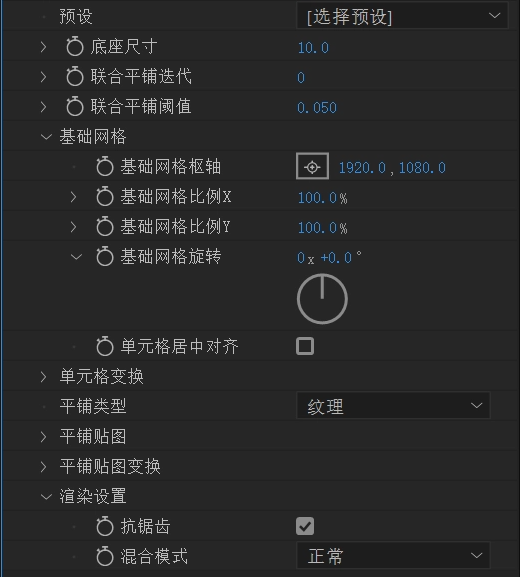Open the 平铺类型 dropdown showing 纹理
The height and width of the screenshot is (577, 520).
(393, 406)
